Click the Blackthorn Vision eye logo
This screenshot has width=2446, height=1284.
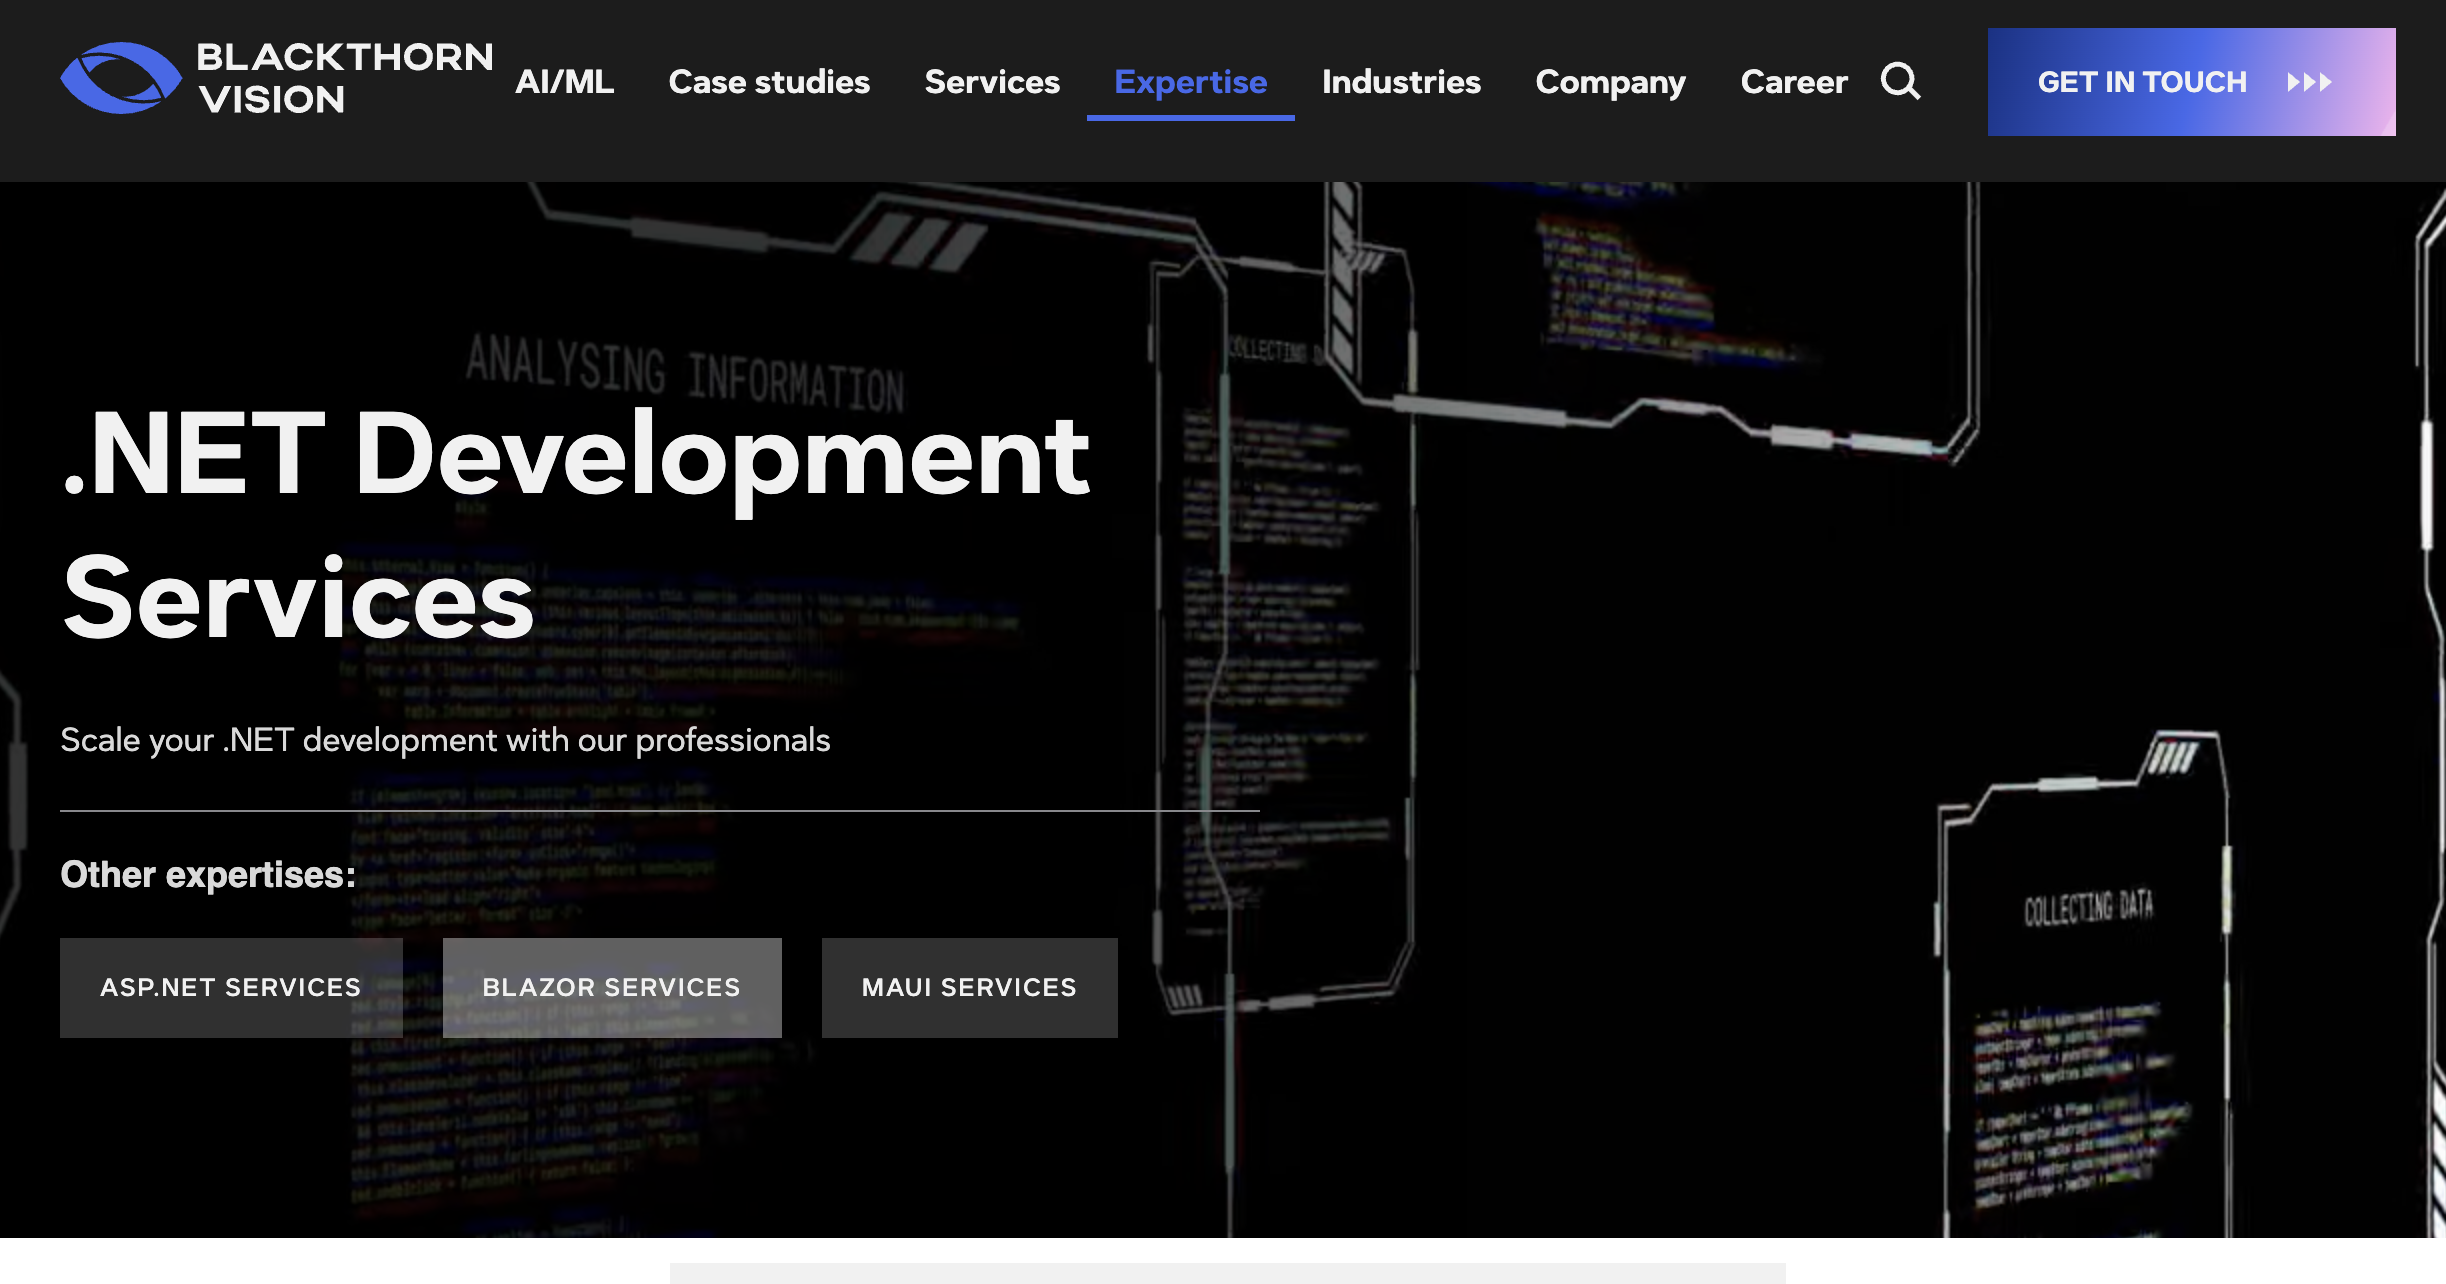[121, 78]
